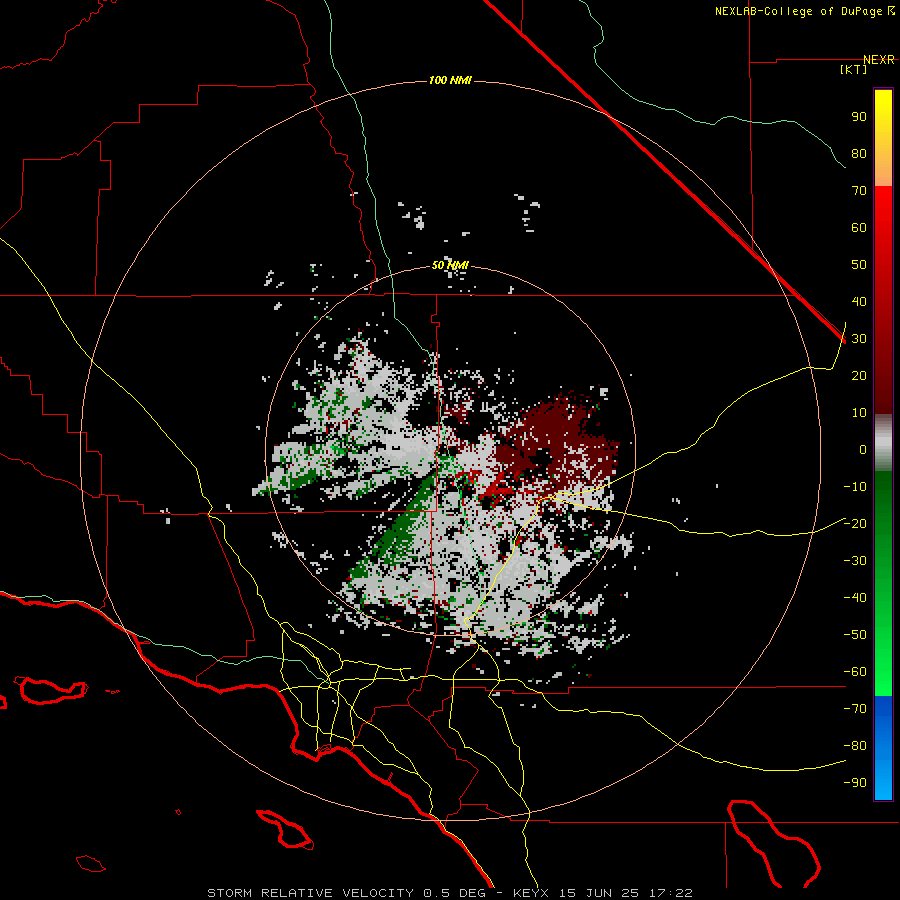Click the -90 scale label
Screen dimensions: 900x900
tap(855, 783)
